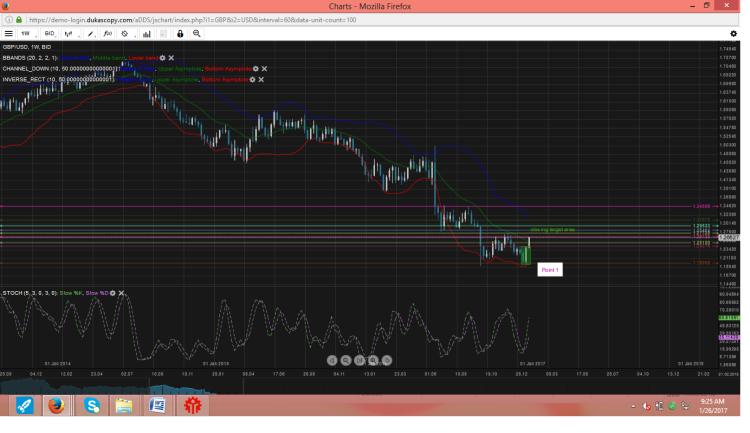This screenshot has width=750, height=433.
Task: Open BBANDS indicator gear settings
Action: click(x=163, y=58)
